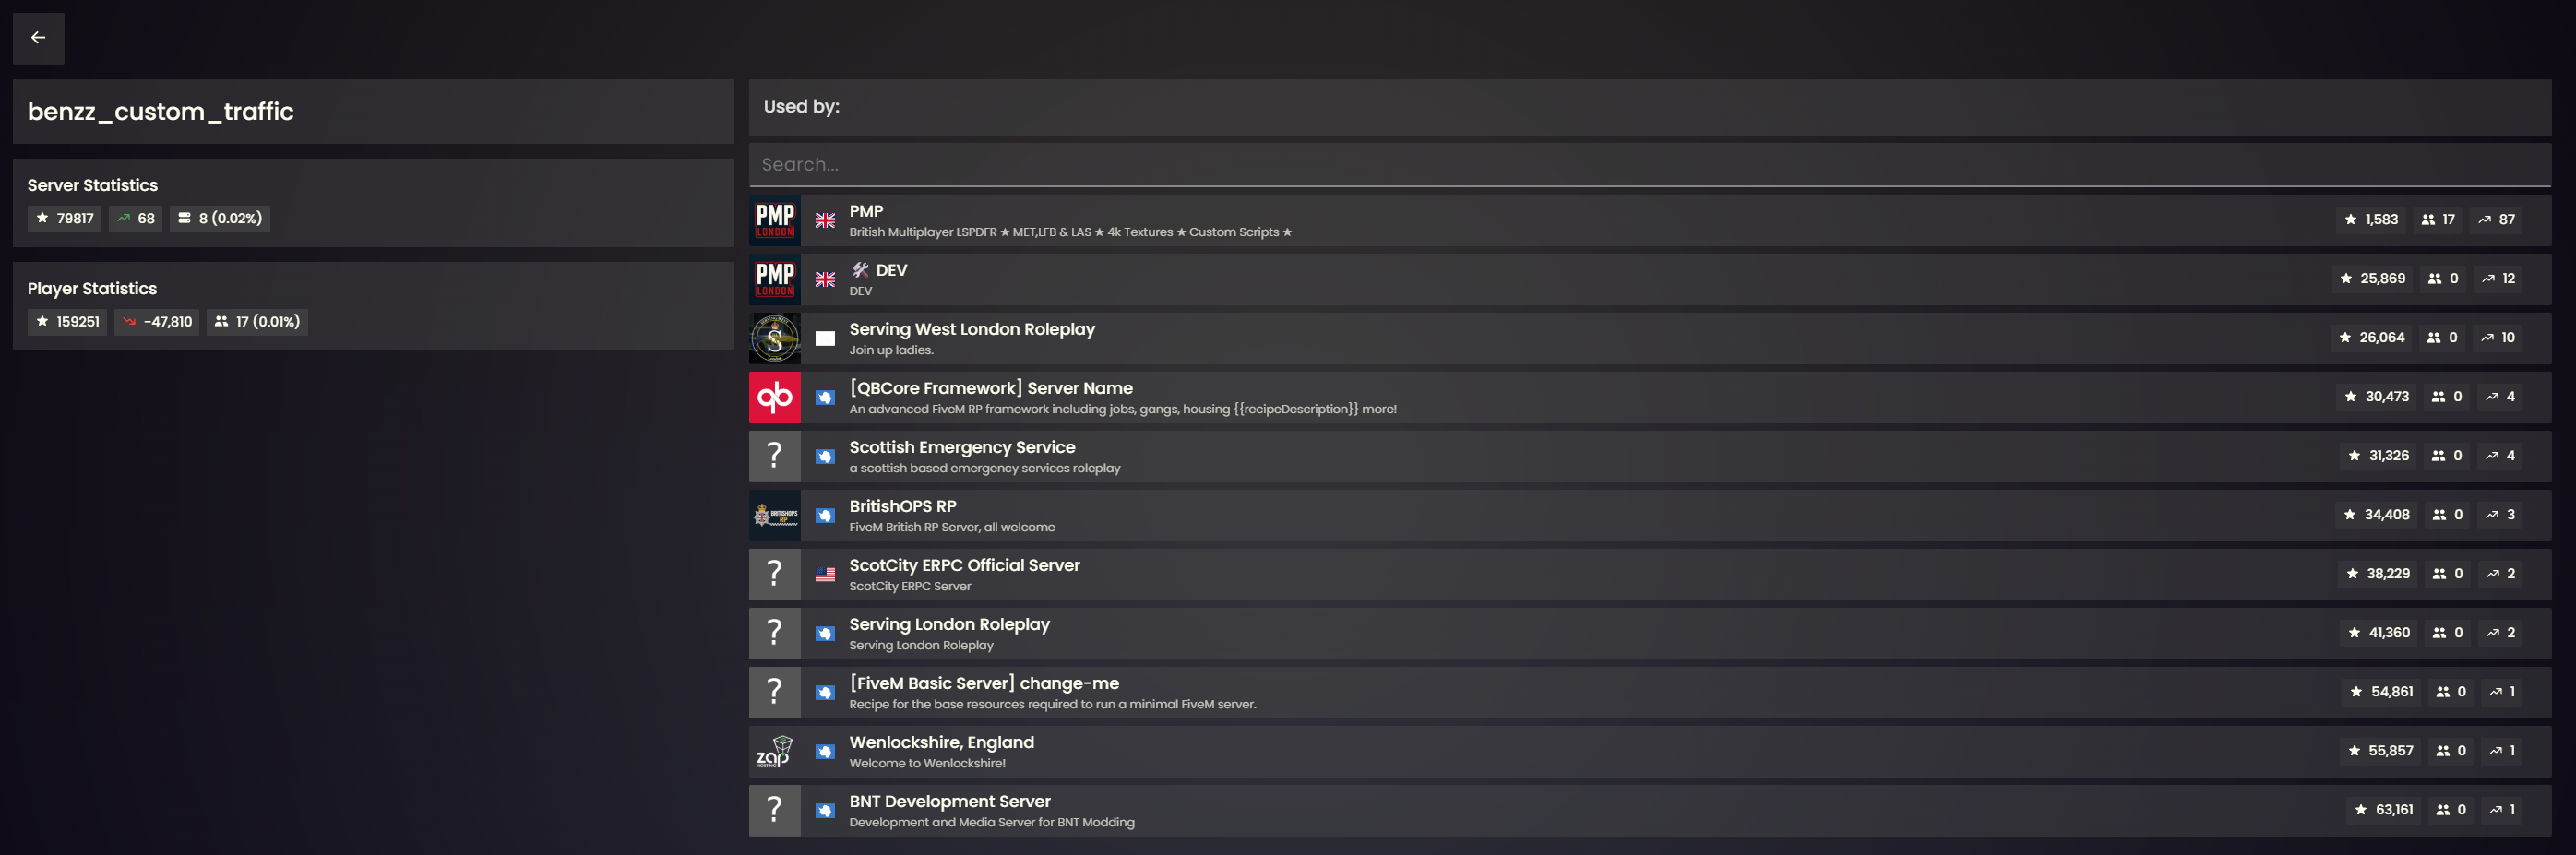Open Serving London Roleplay server

[948, 625]
